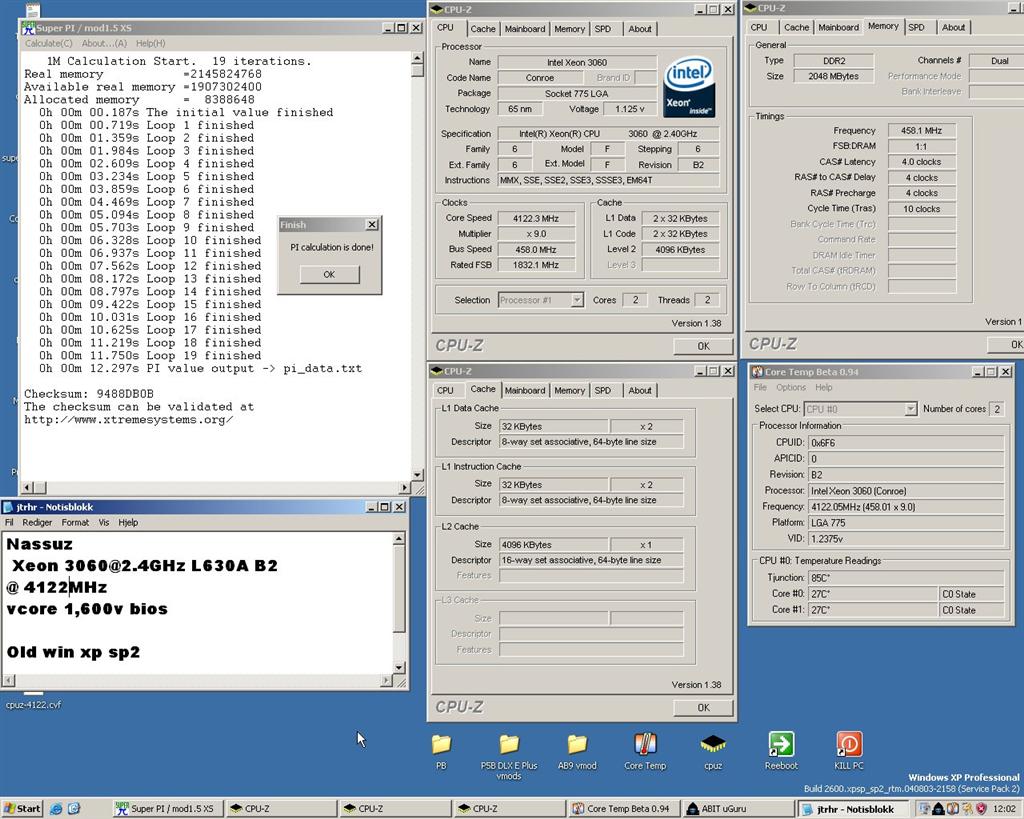Open the About menu in Super PI

tap(104, 43)
